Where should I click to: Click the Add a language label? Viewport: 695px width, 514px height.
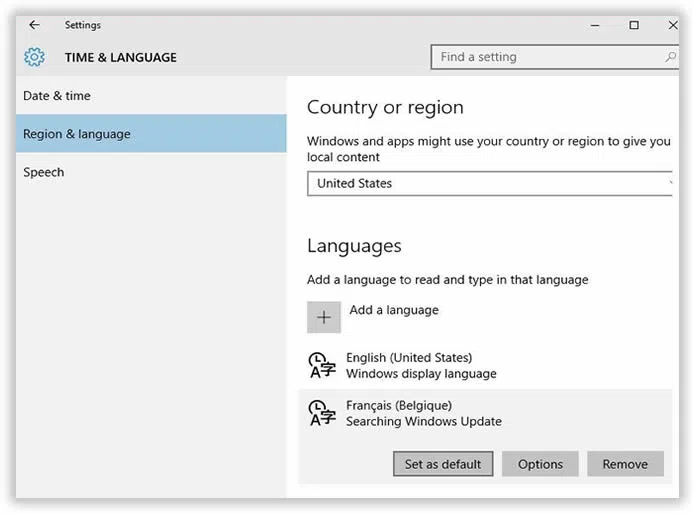point(394,310)
